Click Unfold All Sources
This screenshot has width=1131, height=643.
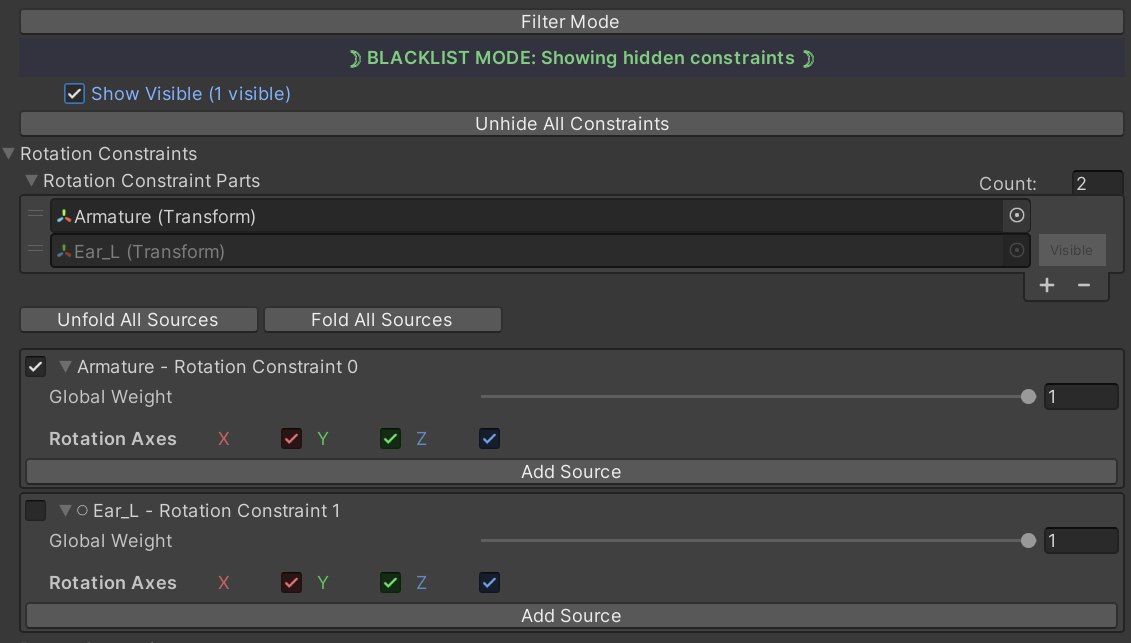coord(138,320)
